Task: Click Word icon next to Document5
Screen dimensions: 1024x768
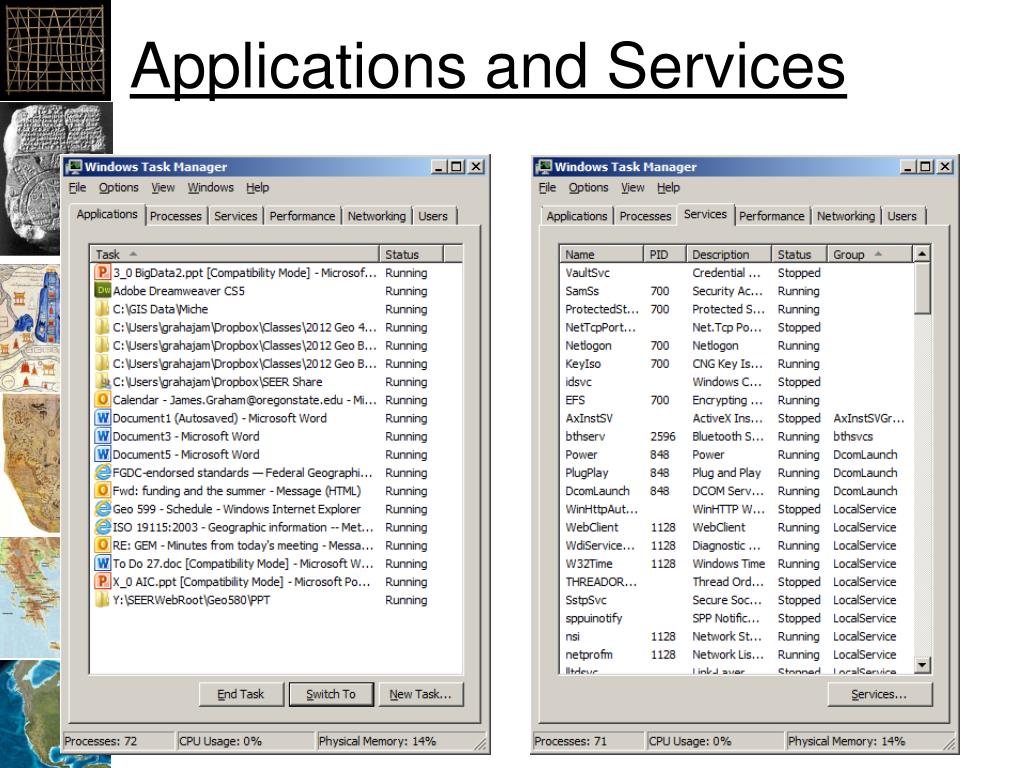Action: [103, 454]
